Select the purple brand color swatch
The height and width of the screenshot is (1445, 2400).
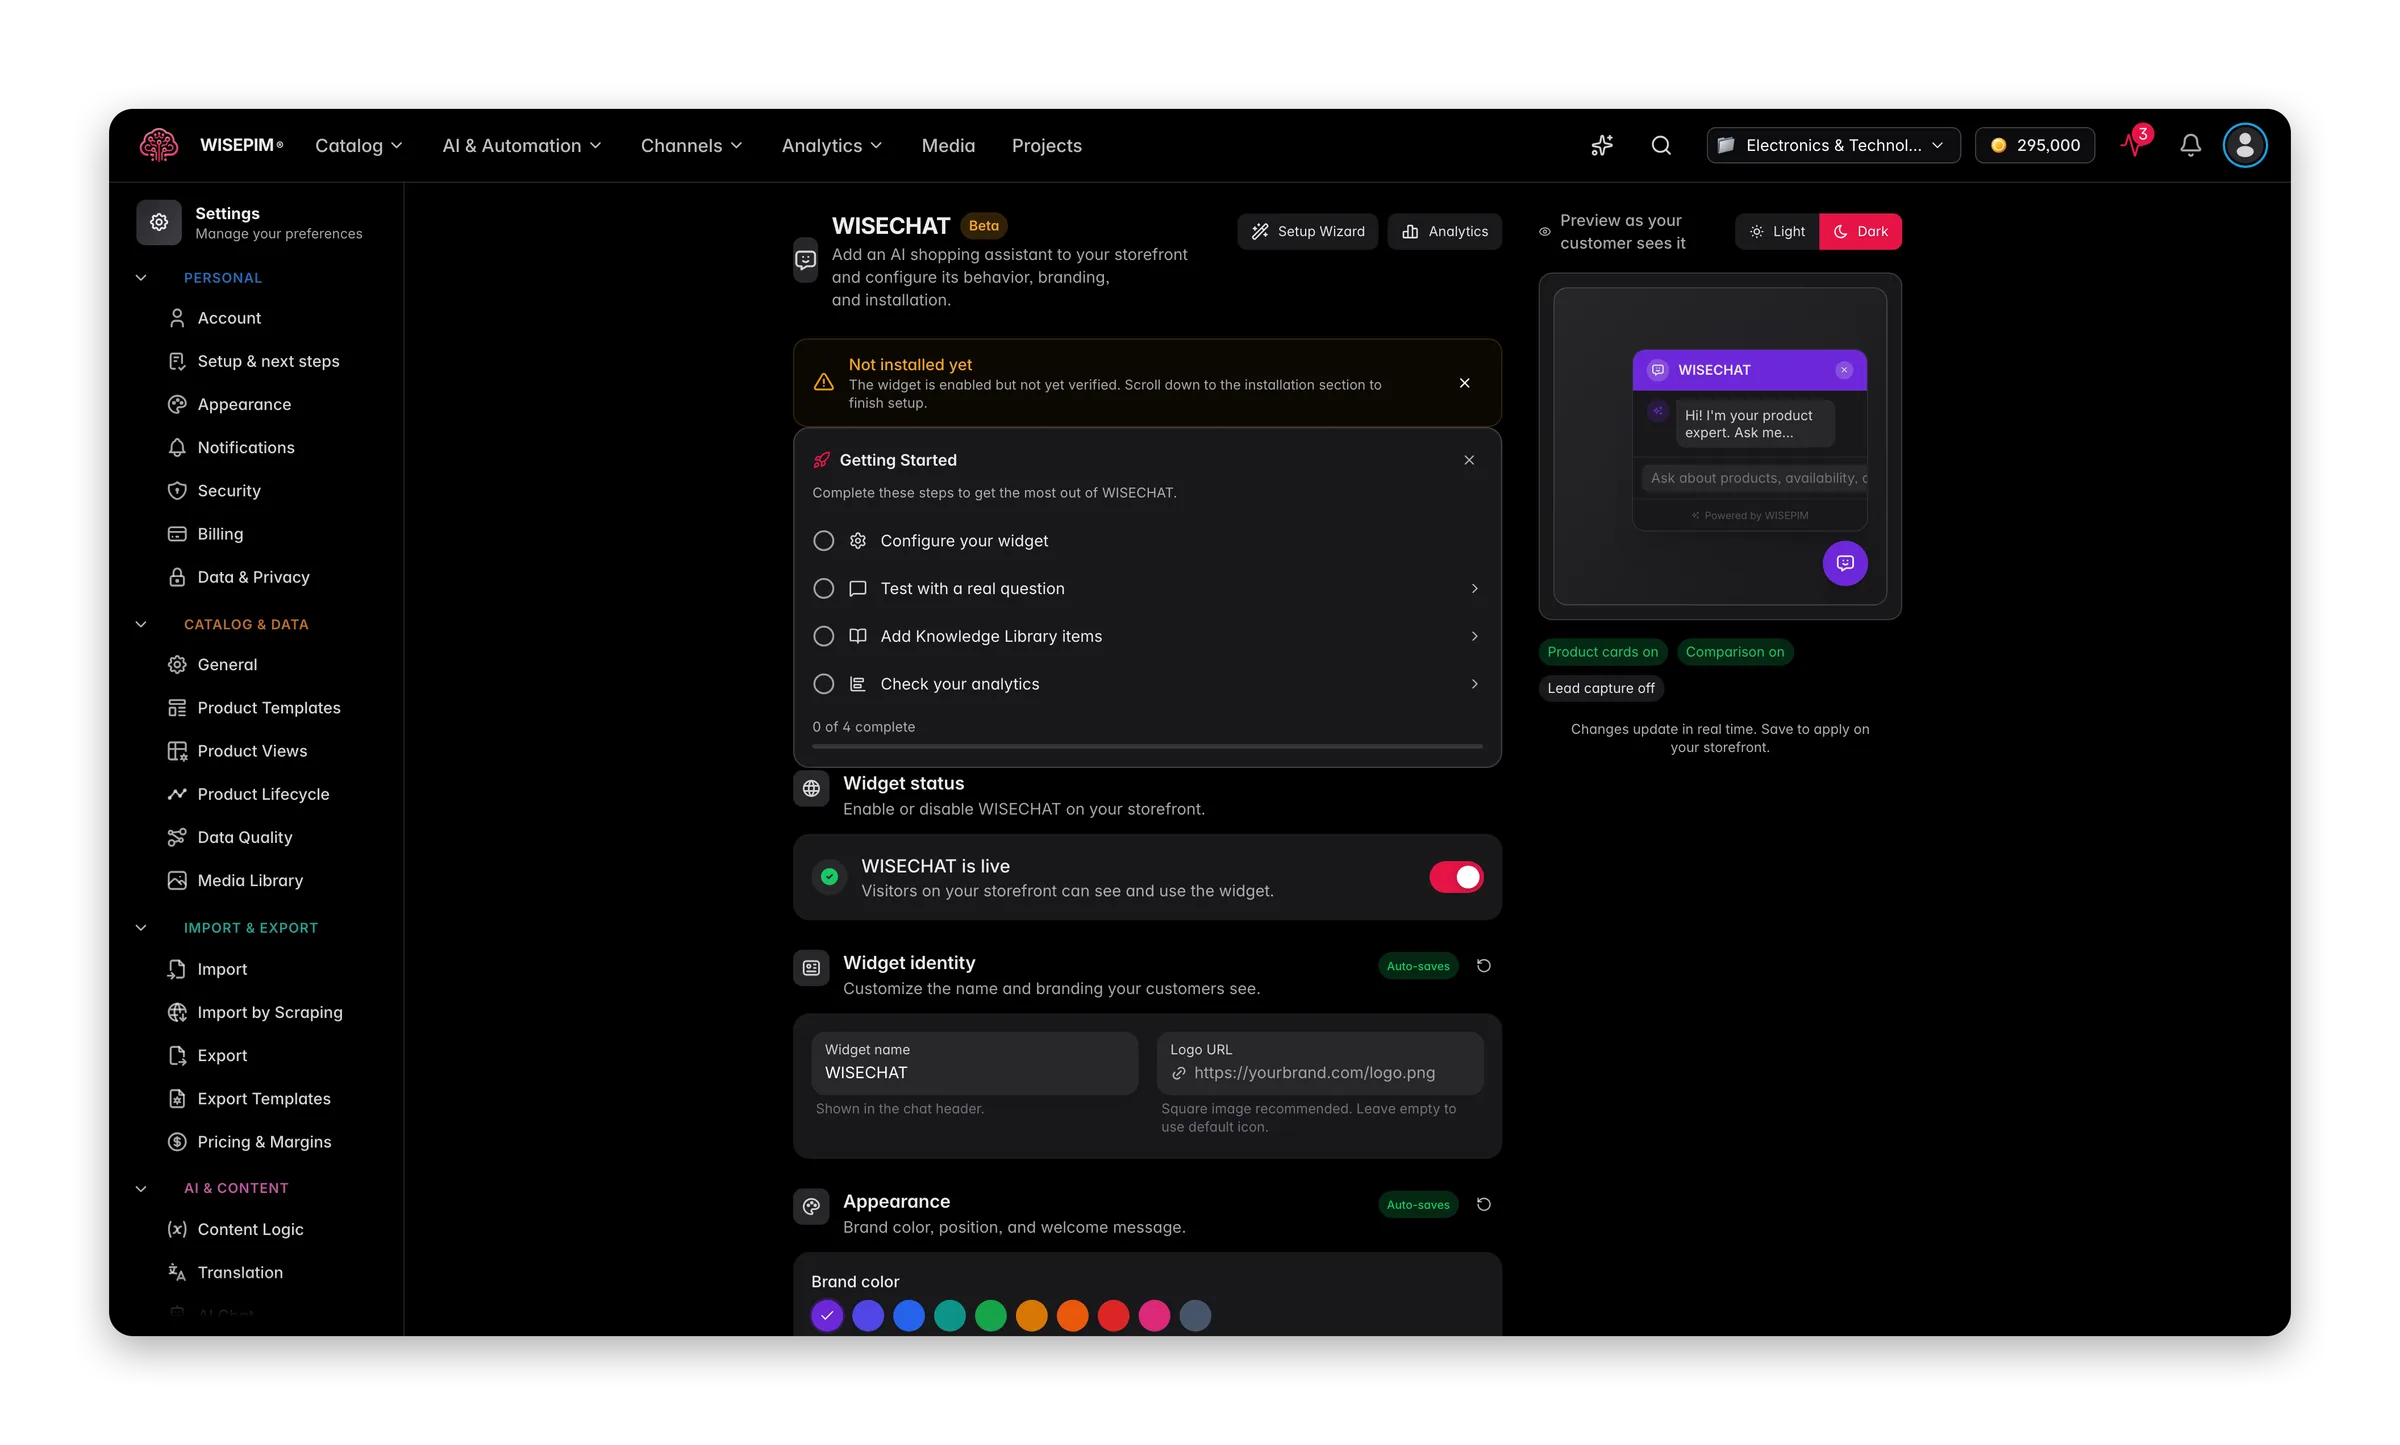[827, 1317]
